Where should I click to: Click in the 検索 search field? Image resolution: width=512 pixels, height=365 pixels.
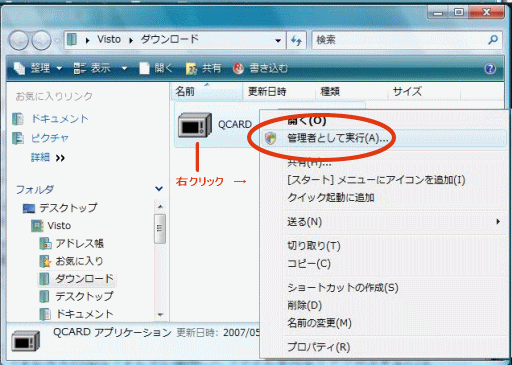pyautogui.click(x=400, y=40)
